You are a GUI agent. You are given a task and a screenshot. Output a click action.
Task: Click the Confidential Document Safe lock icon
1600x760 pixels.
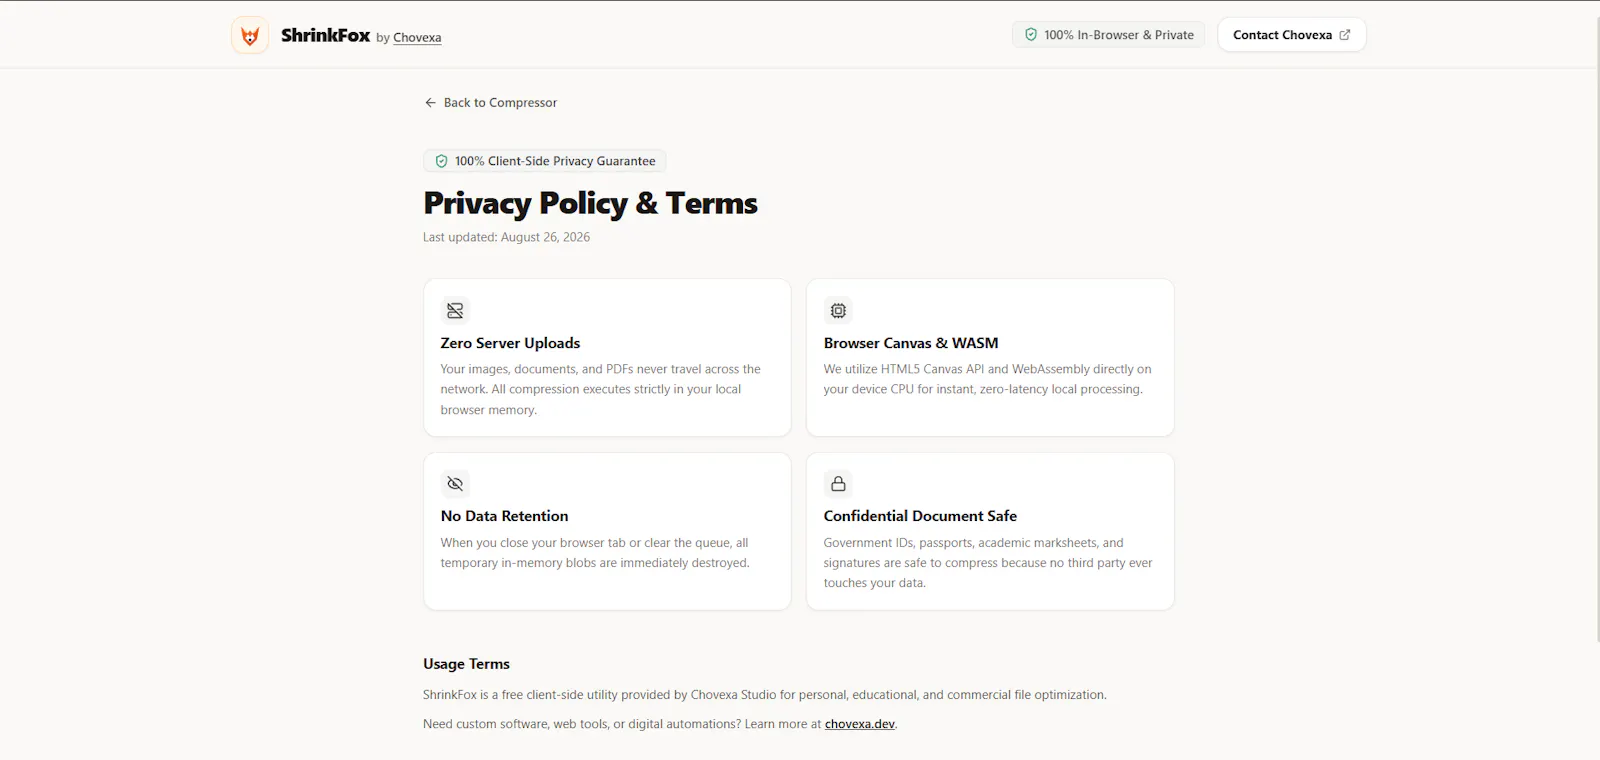pos(838,484)
